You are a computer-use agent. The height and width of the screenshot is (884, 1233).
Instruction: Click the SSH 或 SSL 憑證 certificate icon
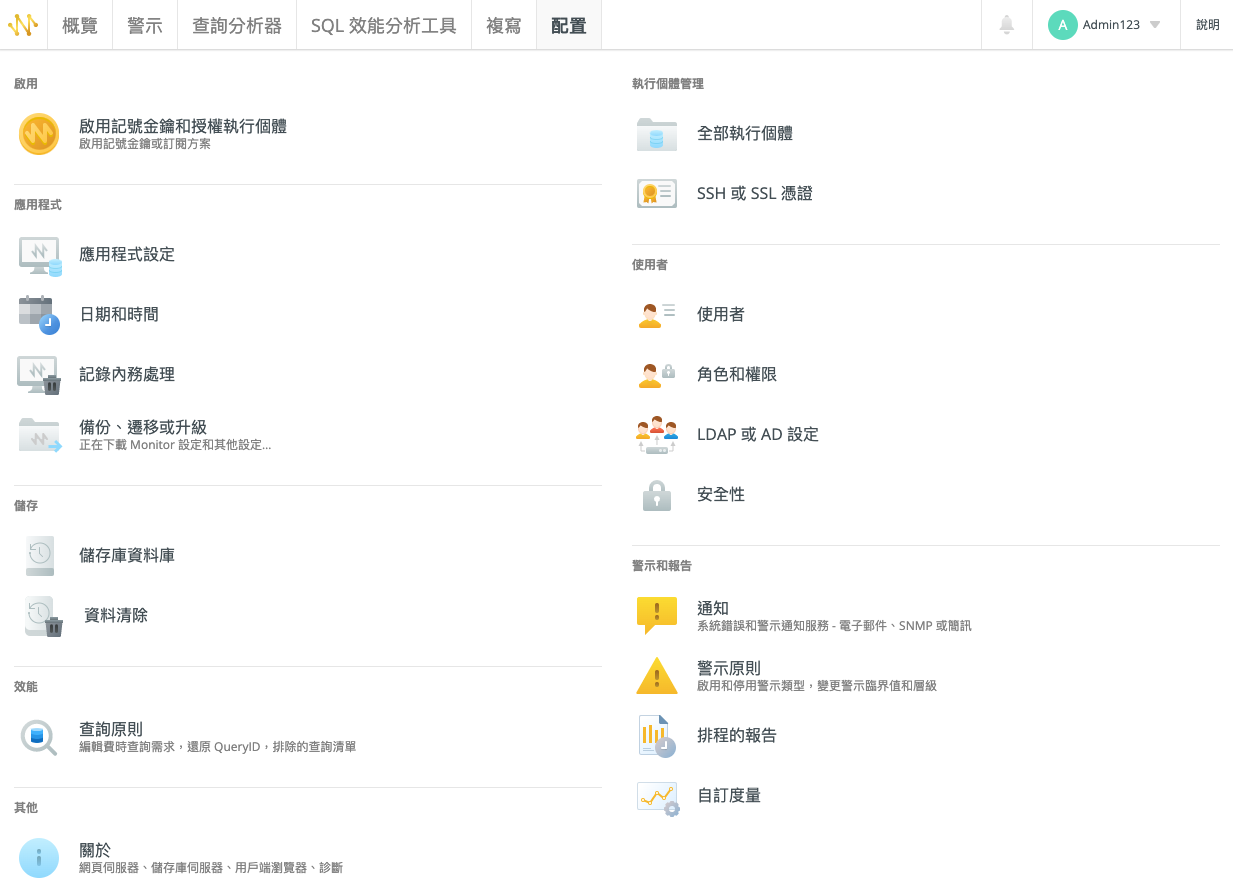[x=657, y=194]
